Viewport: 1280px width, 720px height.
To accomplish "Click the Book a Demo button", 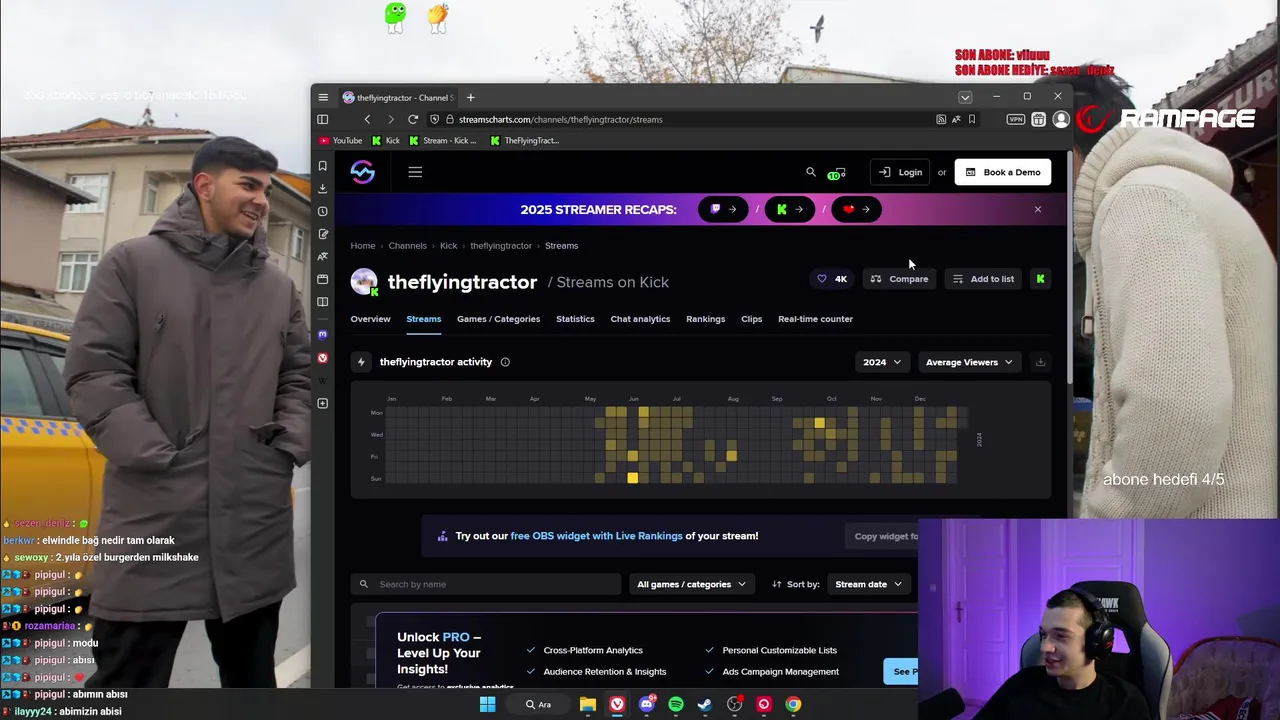I will click(1002, 172).
